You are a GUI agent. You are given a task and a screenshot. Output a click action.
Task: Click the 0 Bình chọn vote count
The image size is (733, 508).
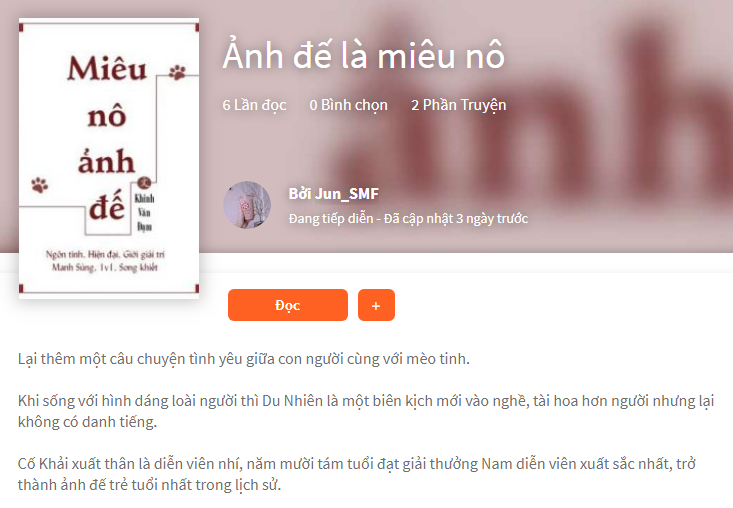pos(348,105)
